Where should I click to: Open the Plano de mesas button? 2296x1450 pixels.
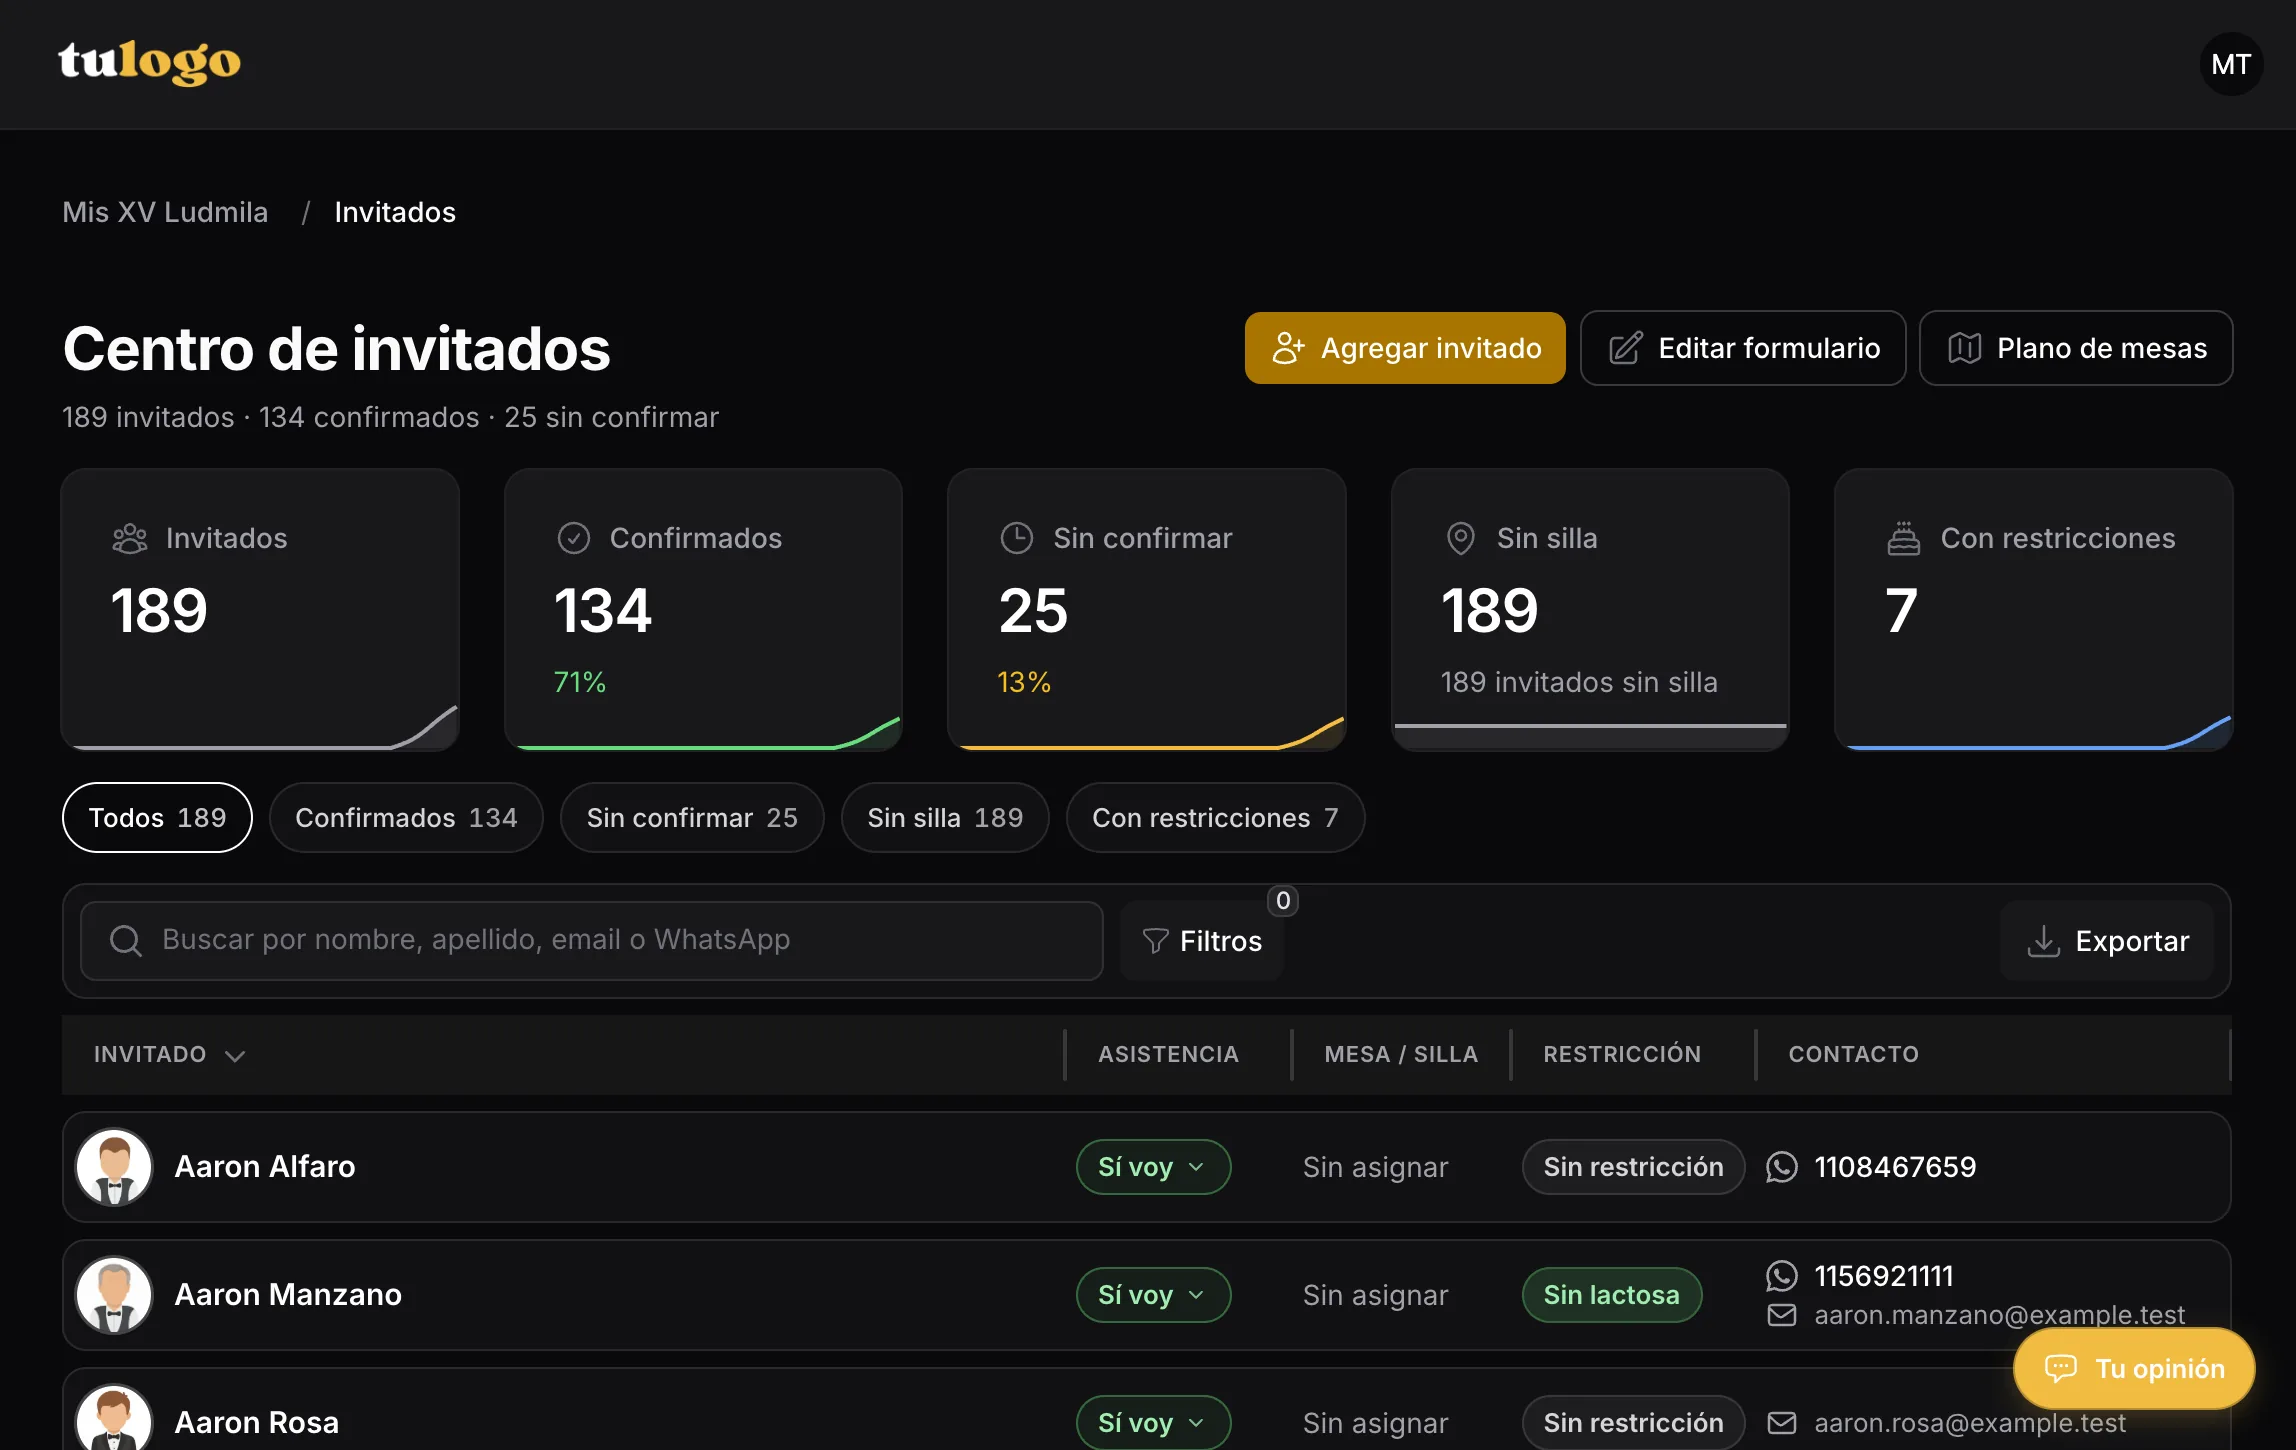tap(2076, 348)
